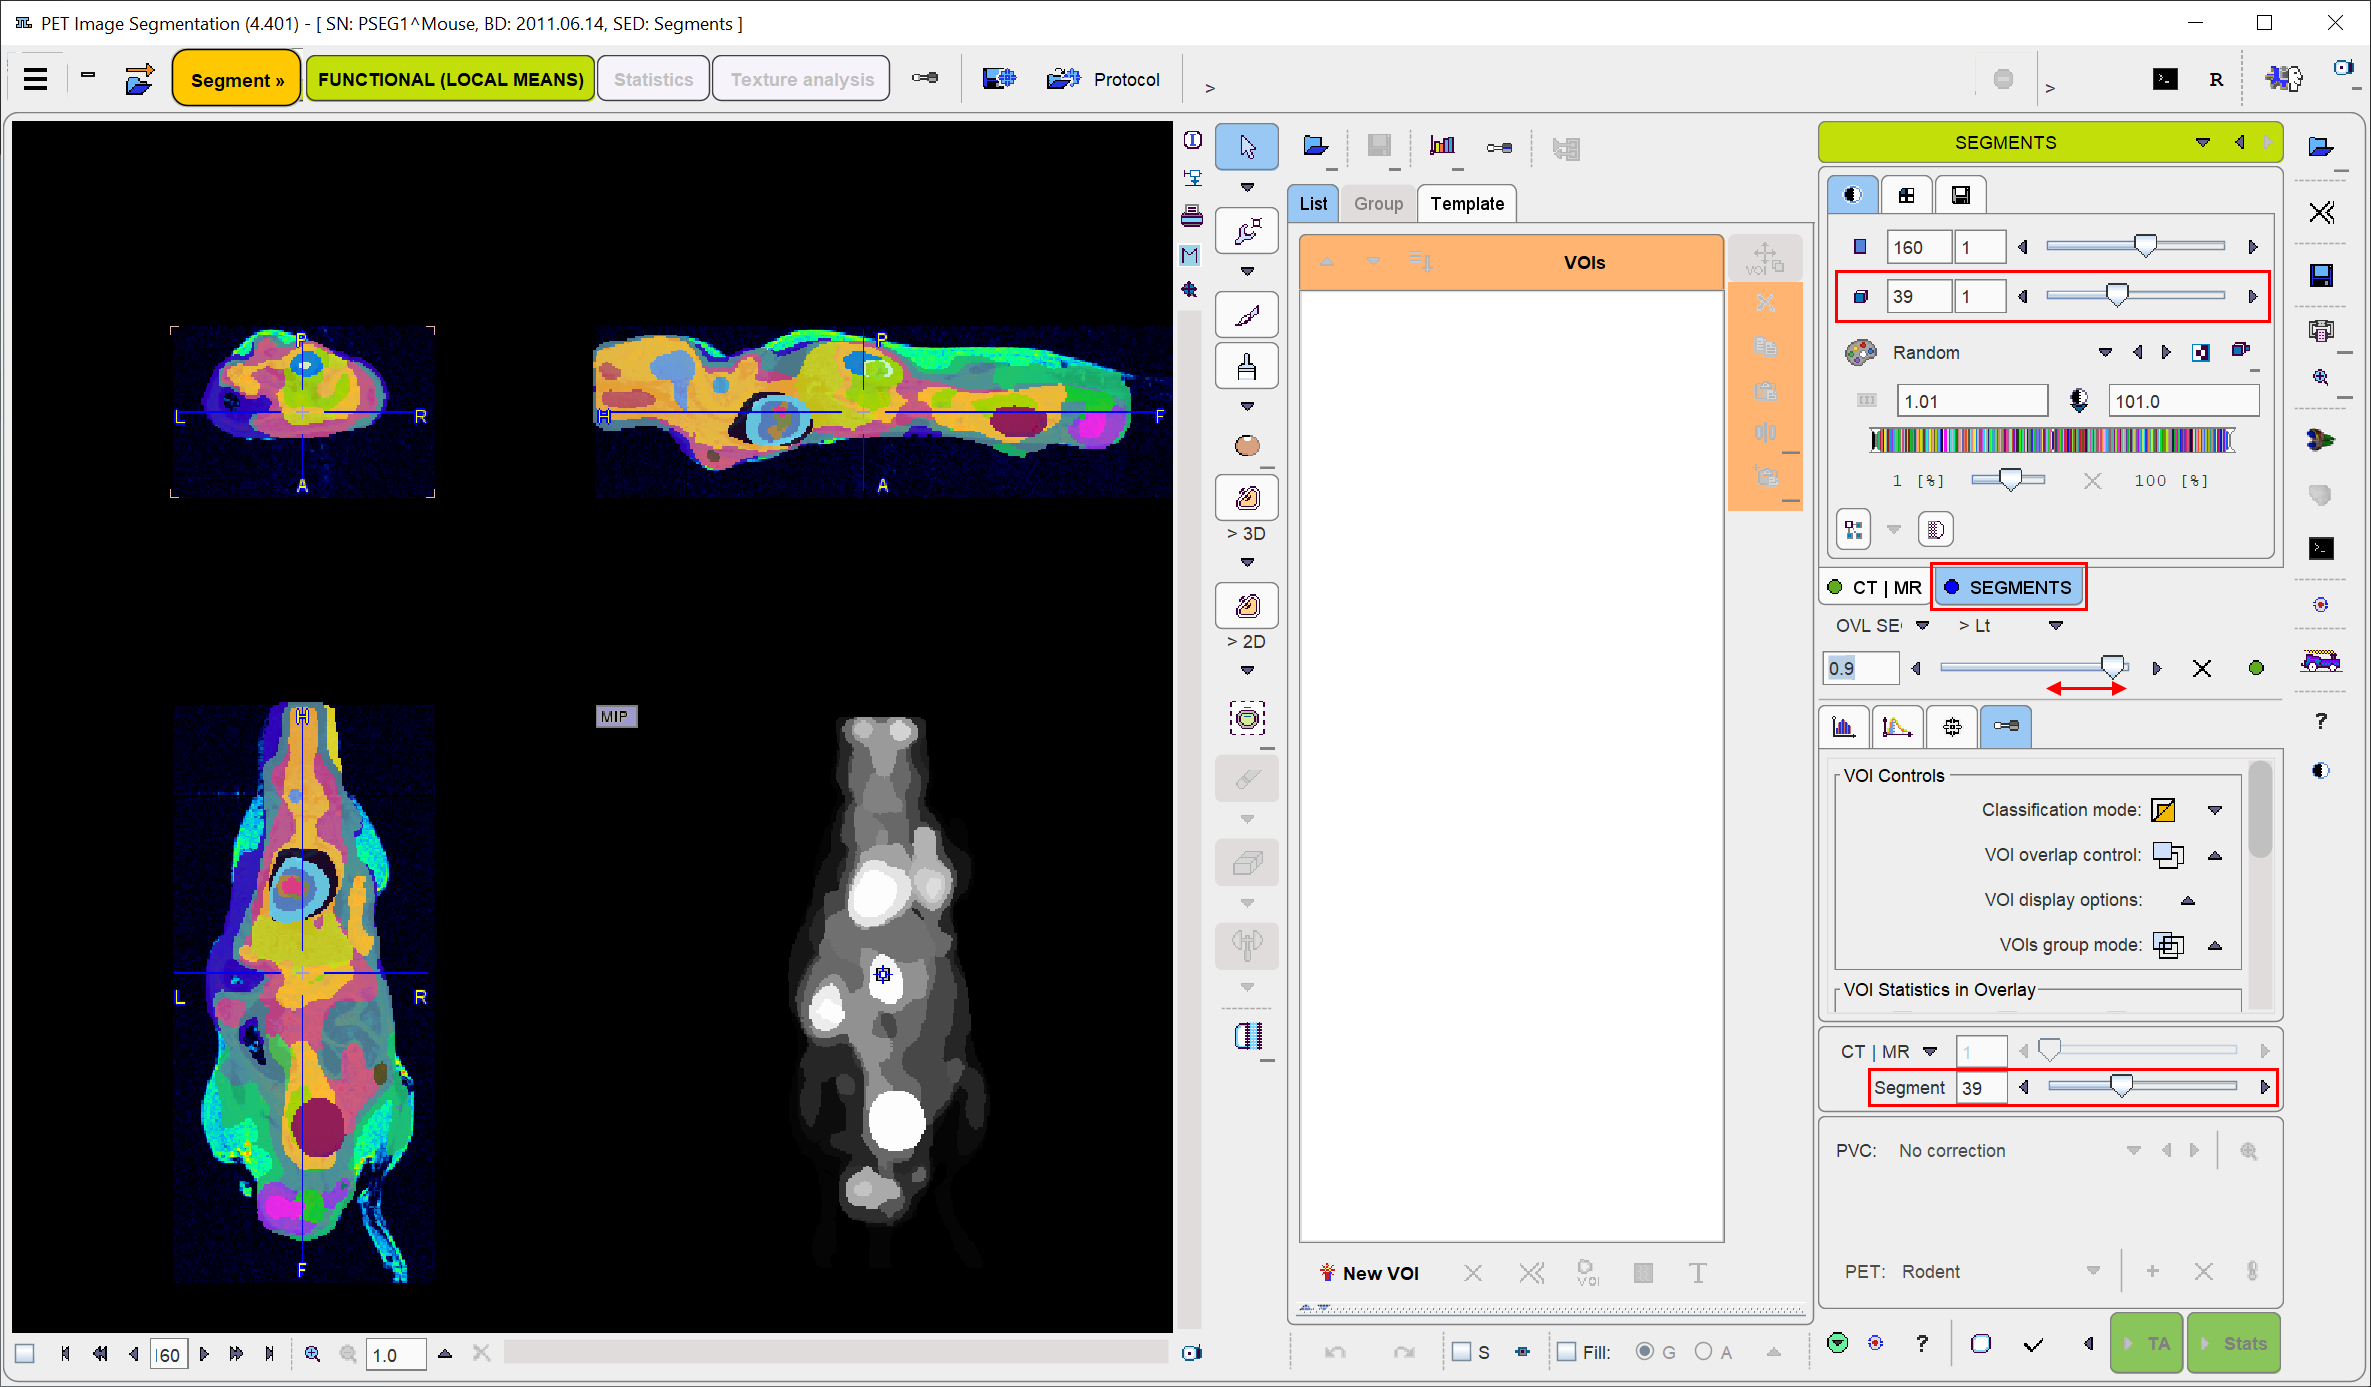Viewport: 2371px width, 1387px height.
Task: Click the fusion value 0.9 field
Action: (1860, 668)
